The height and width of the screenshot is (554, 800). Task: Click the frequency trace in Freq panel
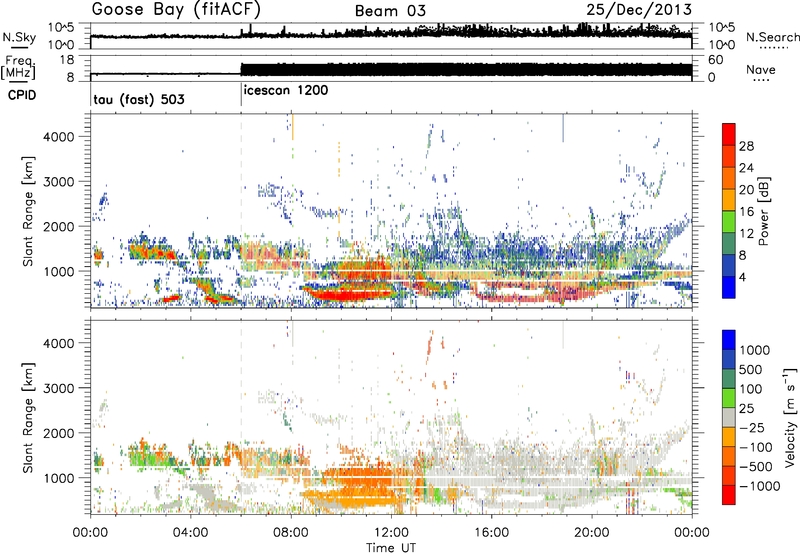(391, 70)
